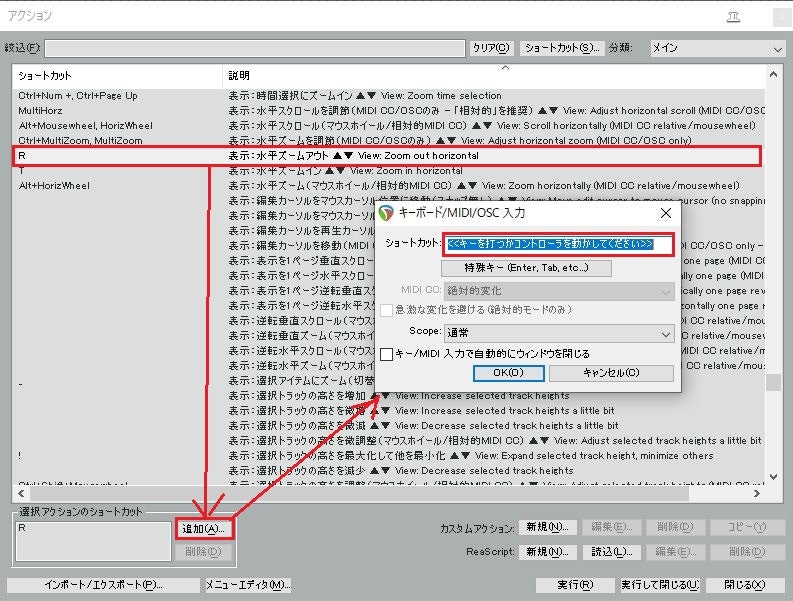Click the horizontal scrollbar right arrow
793x601 pixels.
point(757,493)
